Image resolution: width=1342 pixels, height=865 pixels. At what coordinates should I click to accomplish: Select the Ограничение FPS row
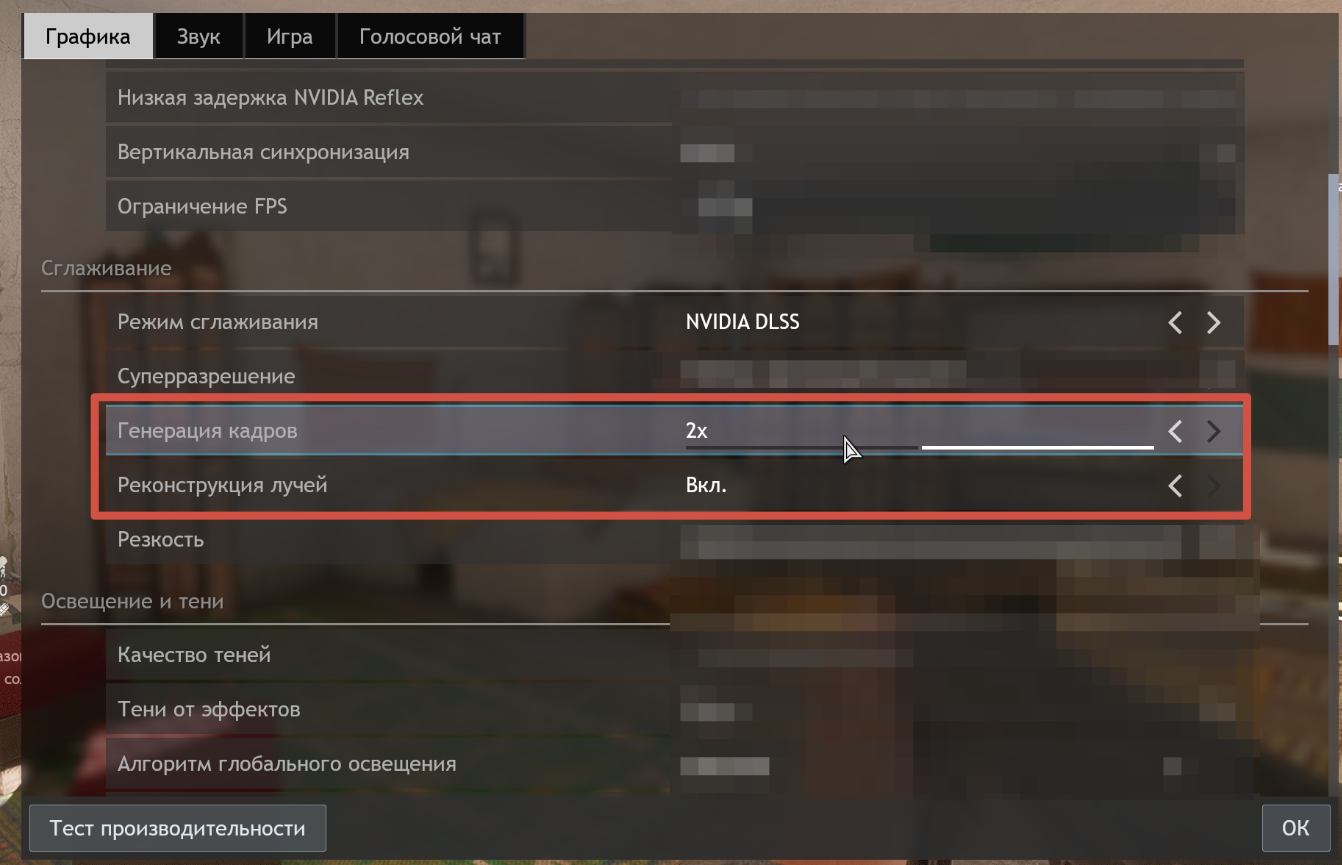[675, 207]
